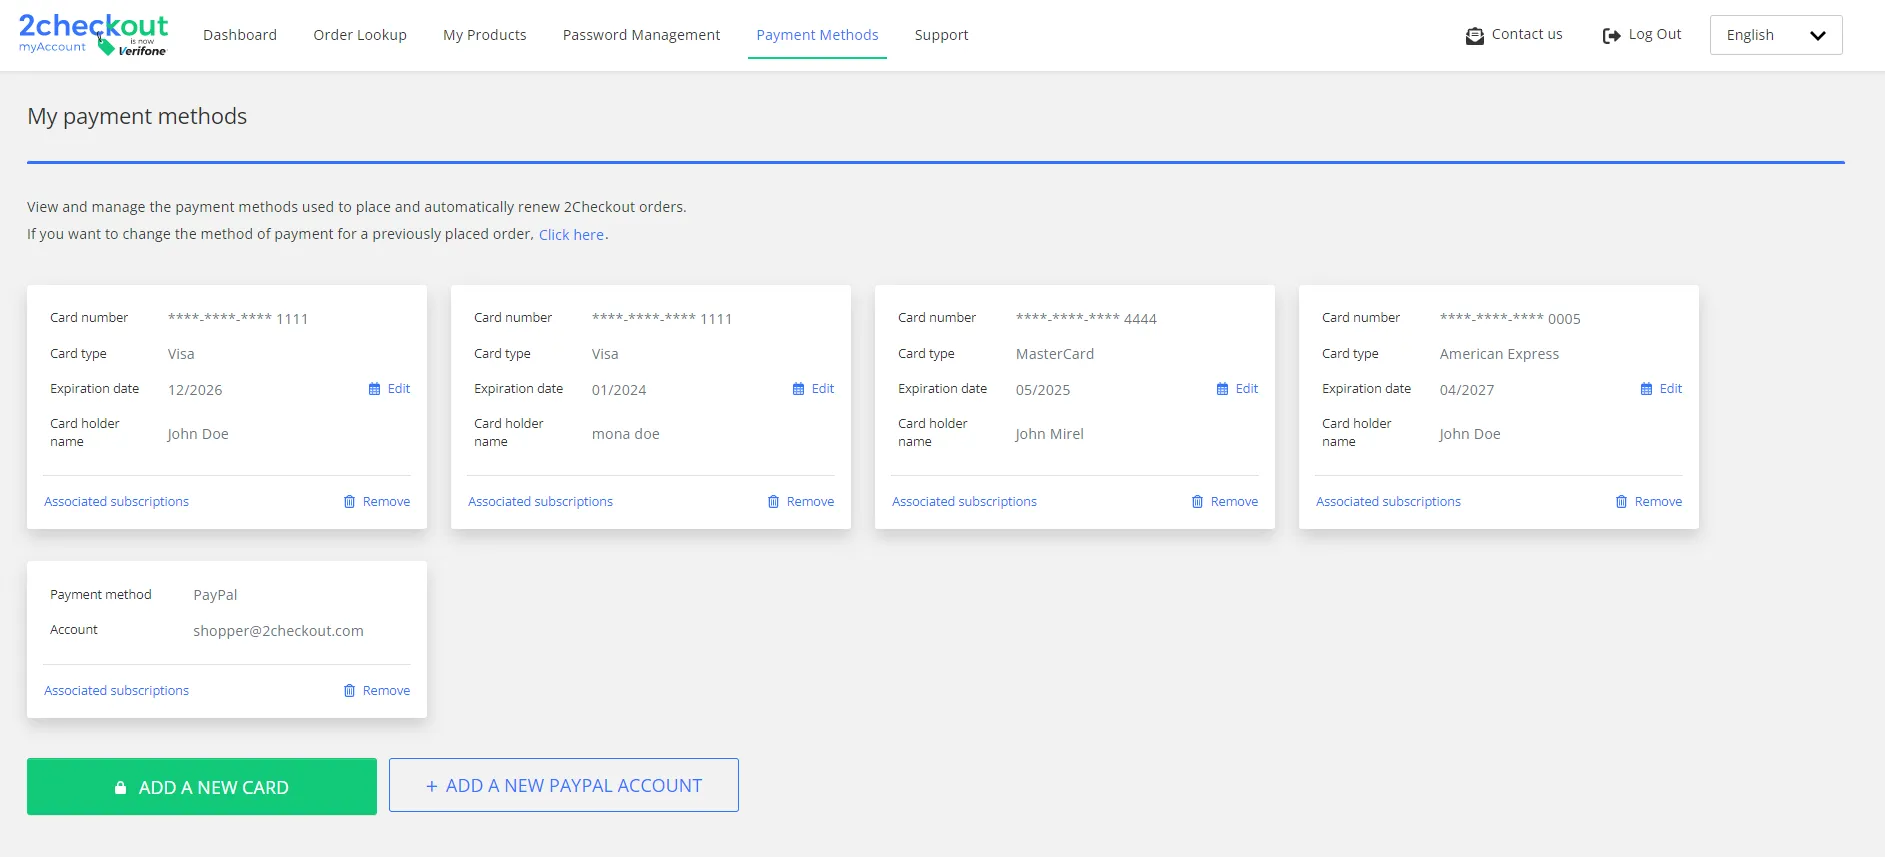Click the Log Out arrow icon
1885x857 pixels.
pyautogui.click(x=1610, y=36)
